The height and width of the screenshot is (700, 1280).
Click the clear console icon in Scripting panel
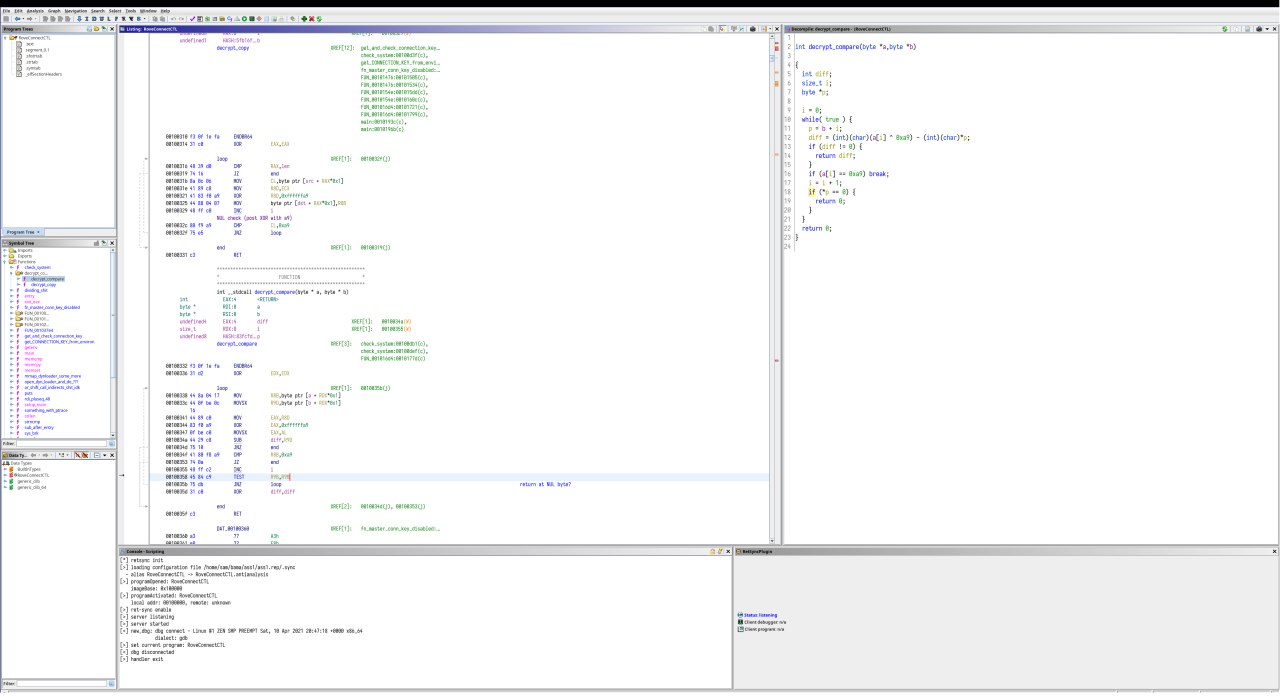719,551
